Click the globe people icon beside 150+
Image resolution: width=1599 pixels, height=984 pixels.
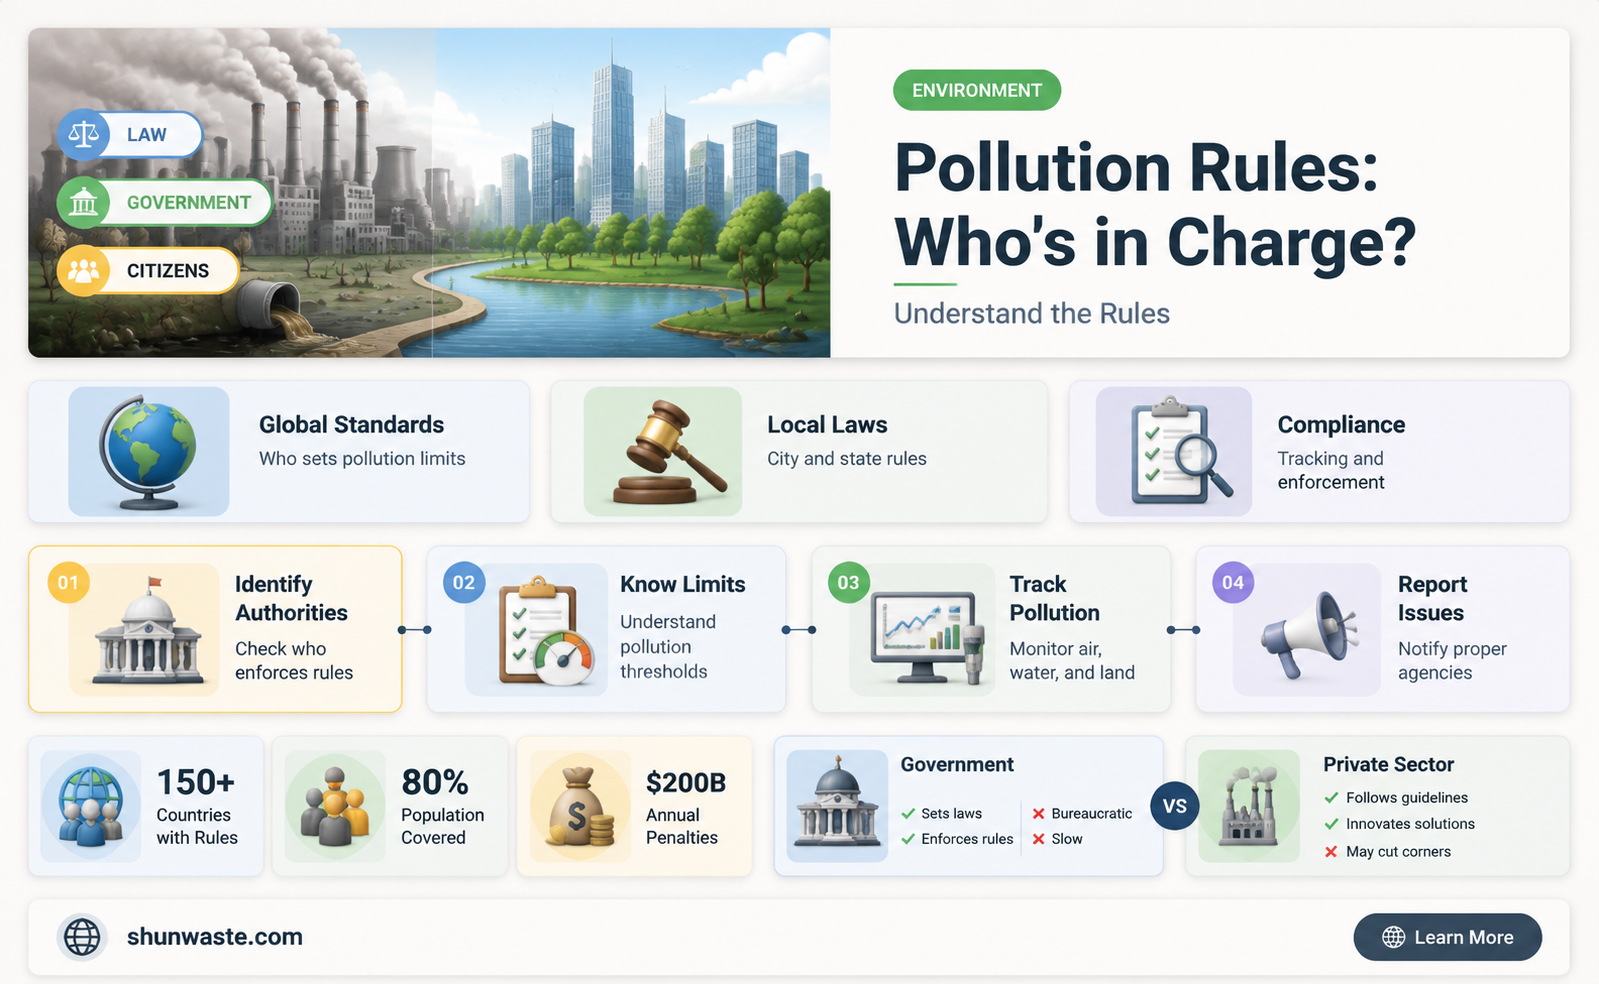click(x=90, y=807)
